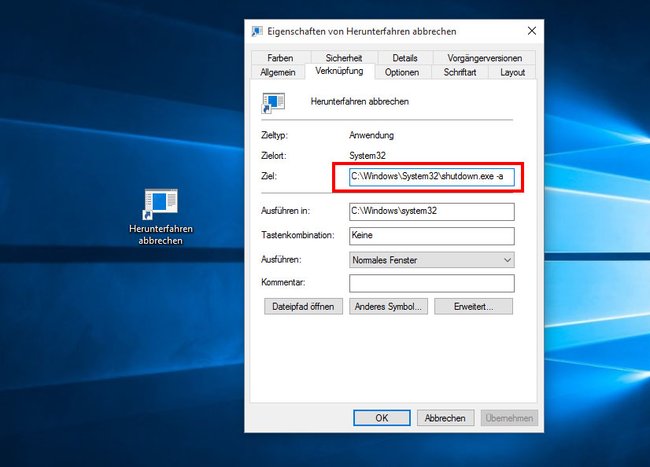Click the Übernehmen button
The width and height of the screenshot is (650, 467).
509,418
